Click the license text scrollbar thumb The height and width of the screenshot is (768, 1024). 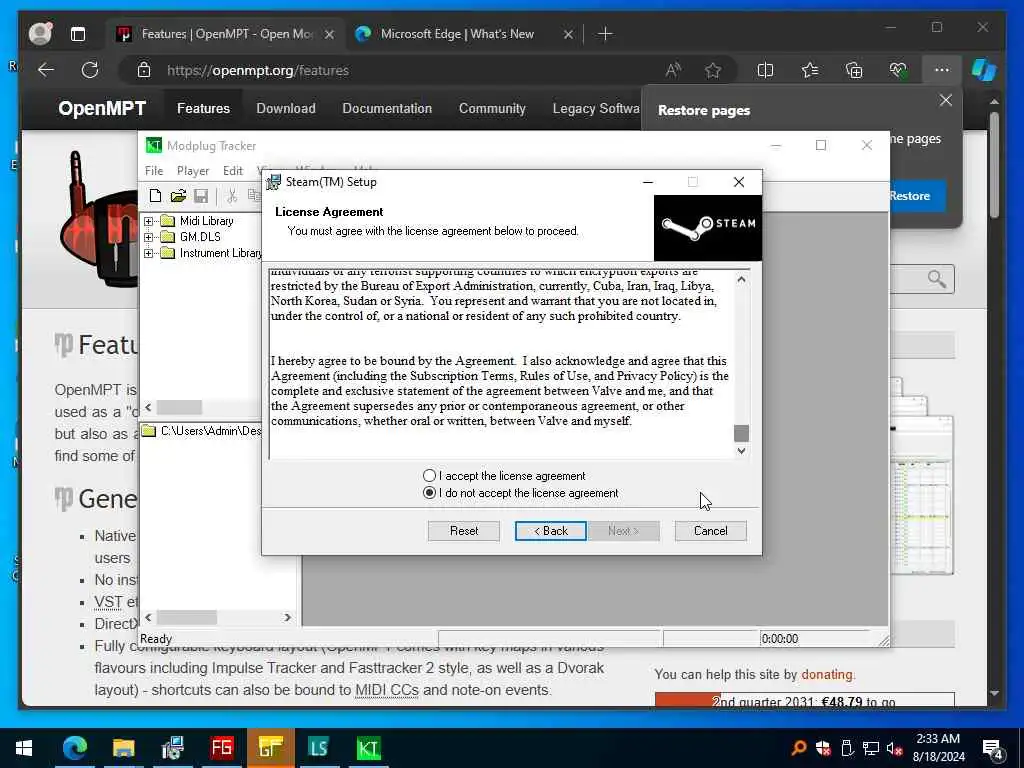point(741,432)
